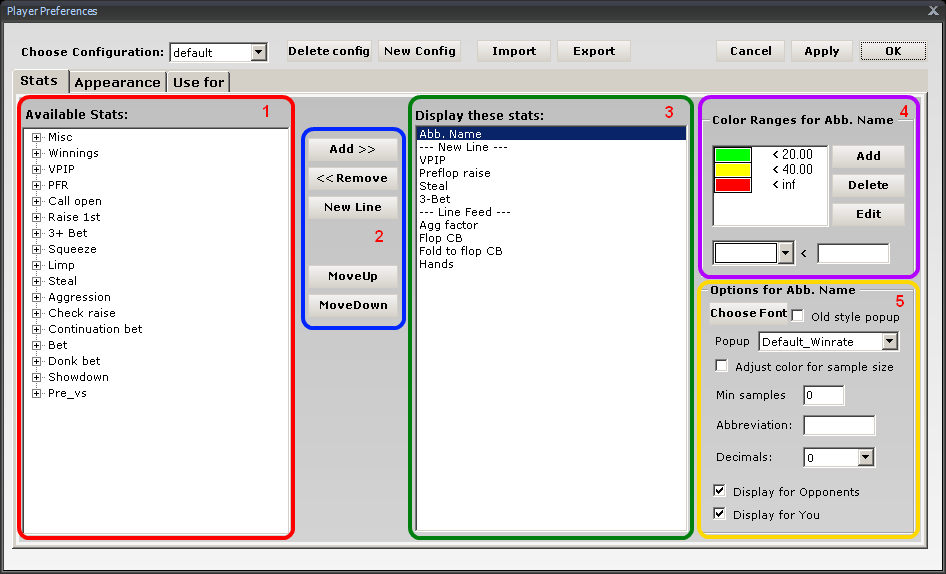Expand the Winnings tree node
The image size is (946, 574).
point(37,153)
